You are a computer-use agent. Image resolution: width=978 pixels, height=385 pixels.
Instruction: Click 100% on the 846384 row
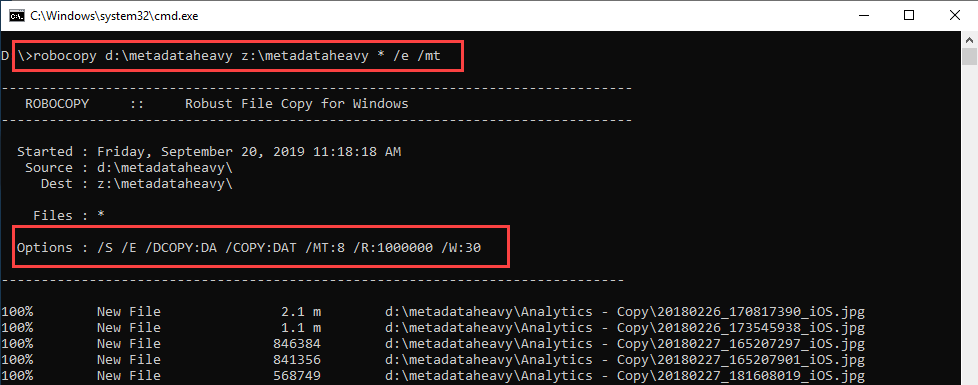point(16,344)
